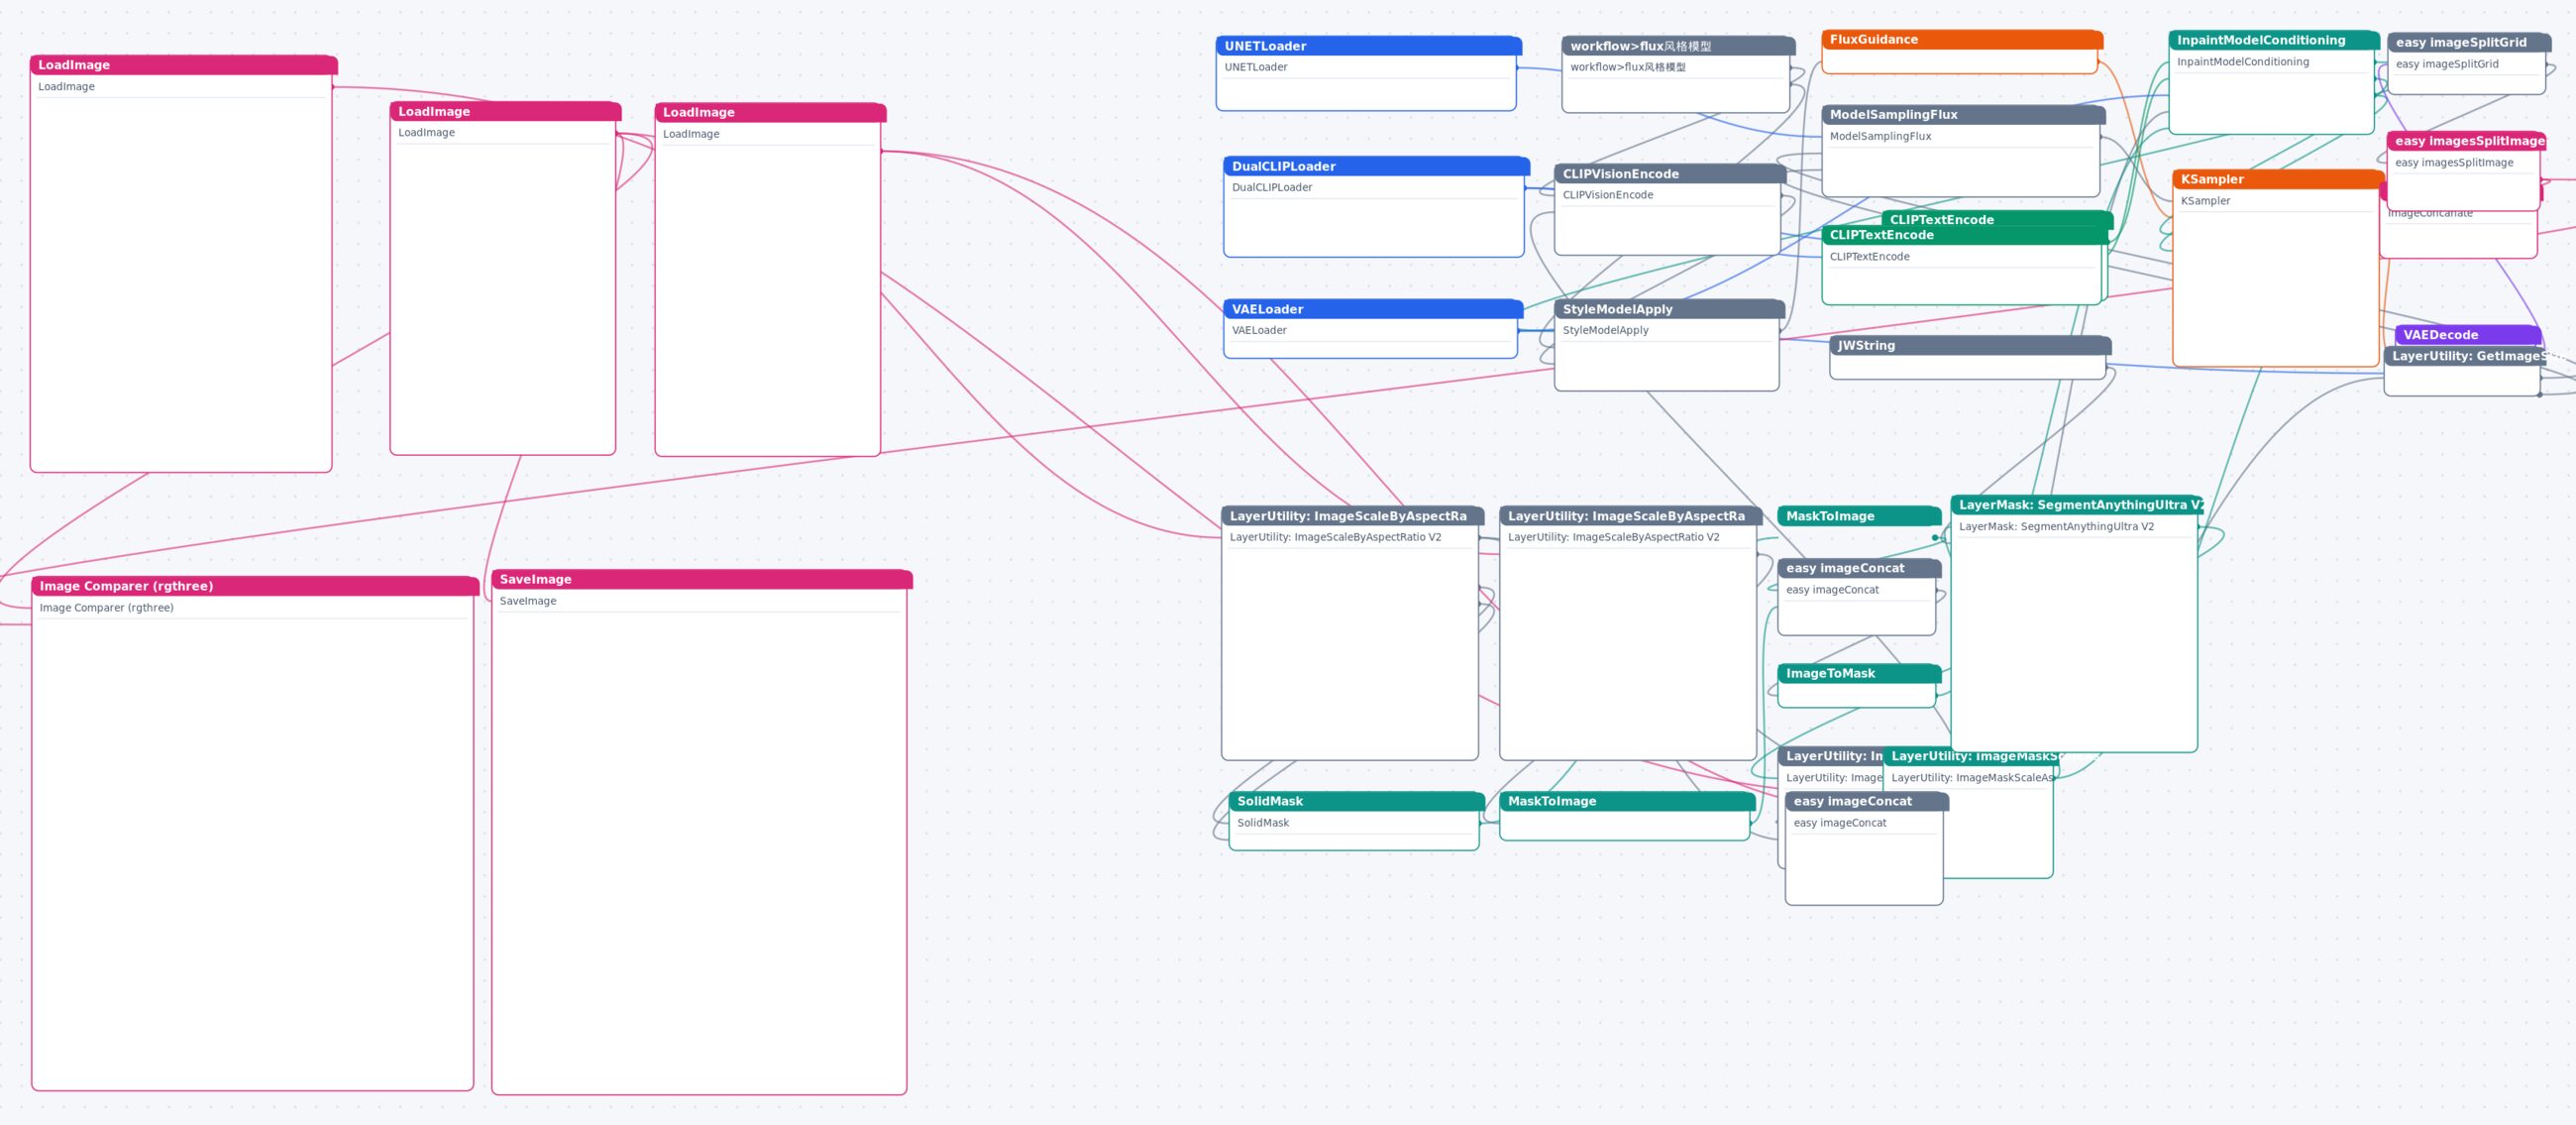
Task: Click the 'VAELoader' body label text
Action: point(1259,331)
